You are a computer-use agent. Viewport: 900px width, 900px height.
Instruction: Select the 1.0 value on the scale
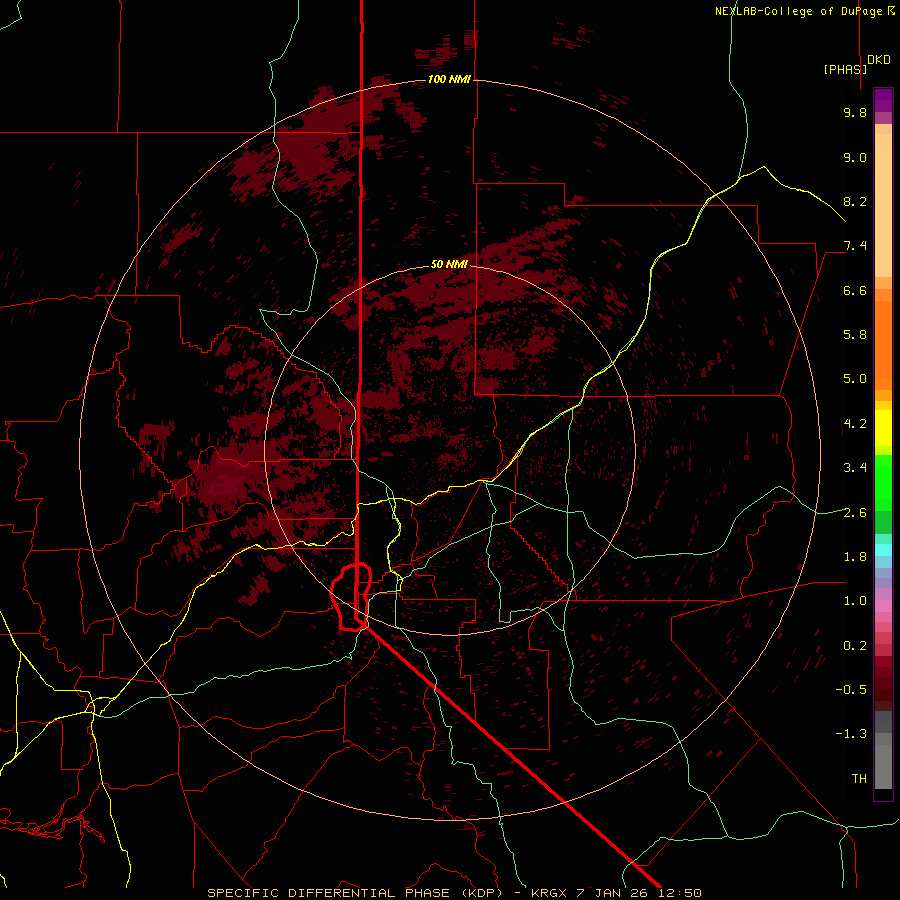(855, 600)
